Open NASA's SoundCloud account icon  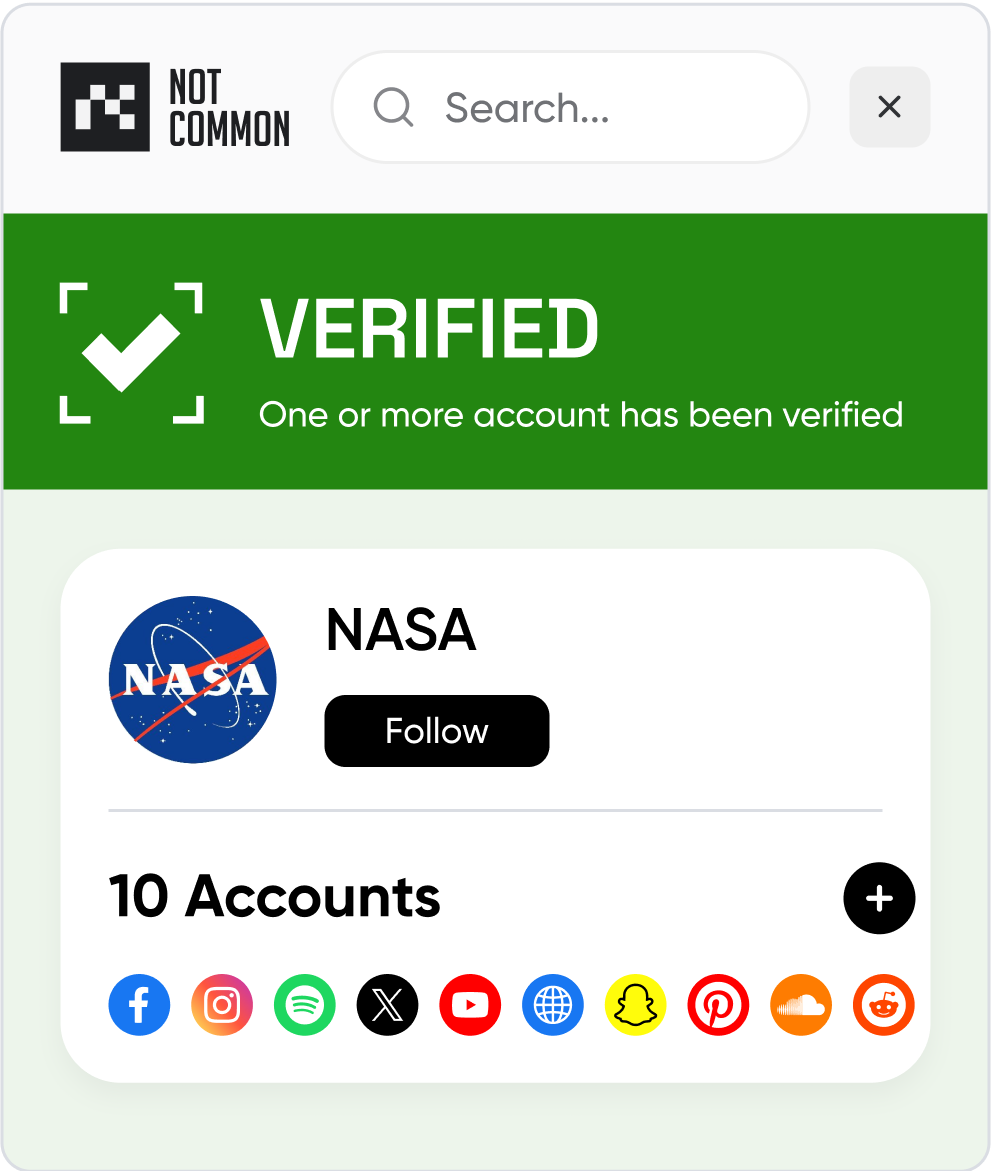pos(801,1004)
